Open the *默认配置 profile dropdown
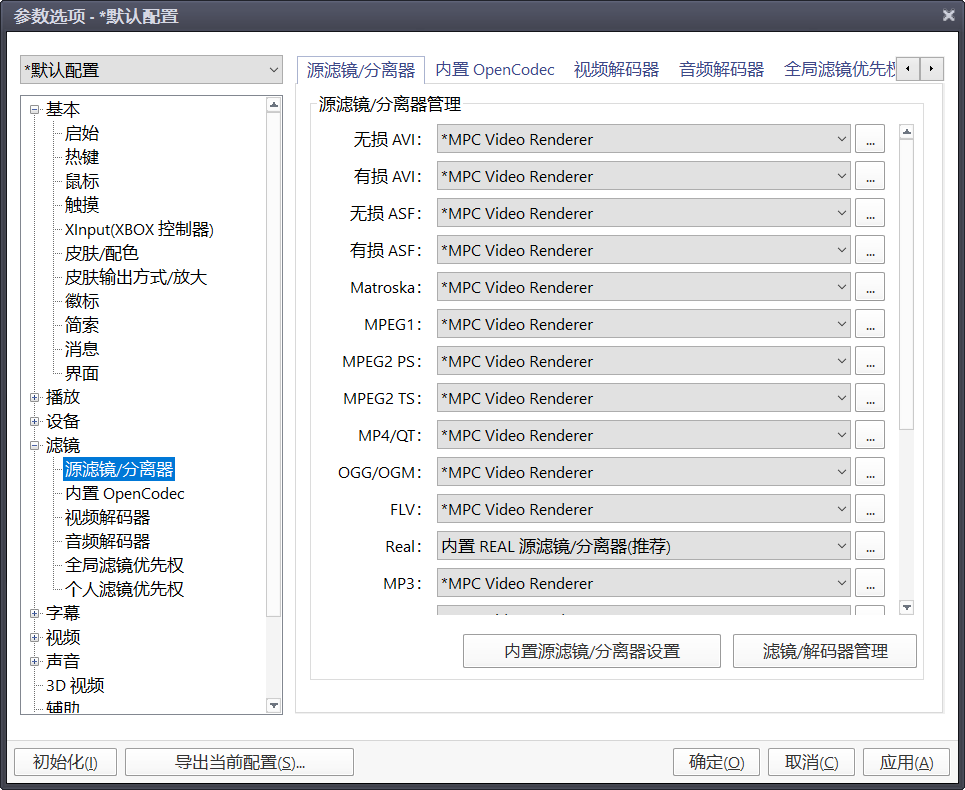Screen dimensions: 965x790 (152, 70)
